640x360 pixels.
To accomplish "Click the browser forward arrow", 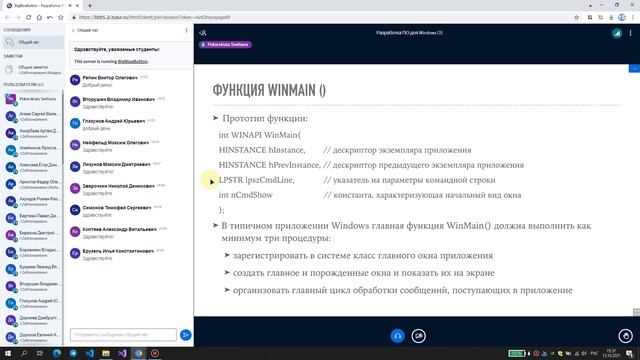I will [x=18, y=18].
